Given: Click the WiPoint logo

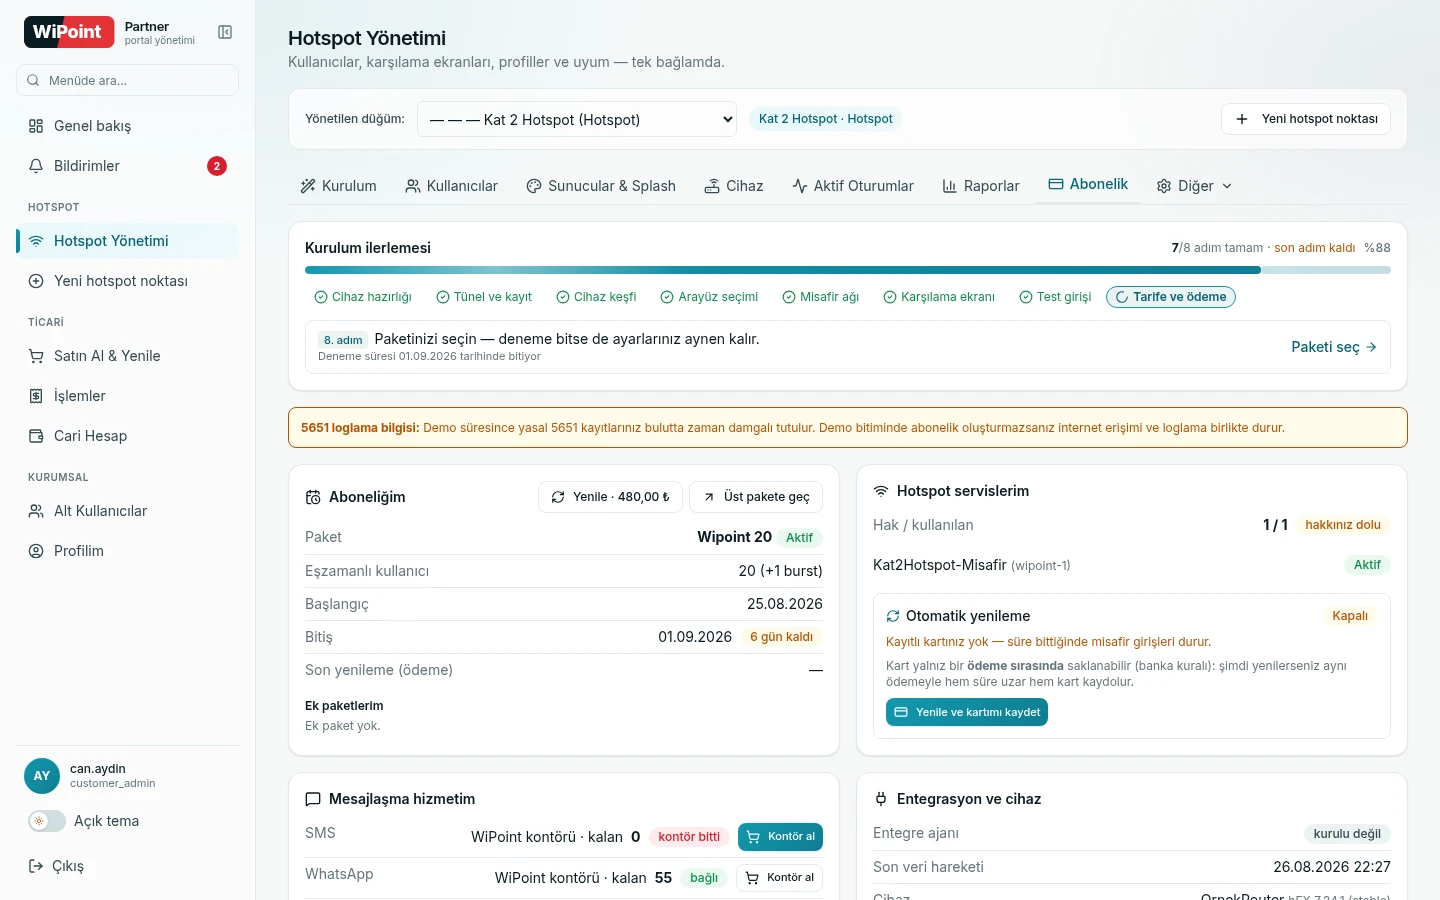Looking at the screenshot, I should click(69, 32).
